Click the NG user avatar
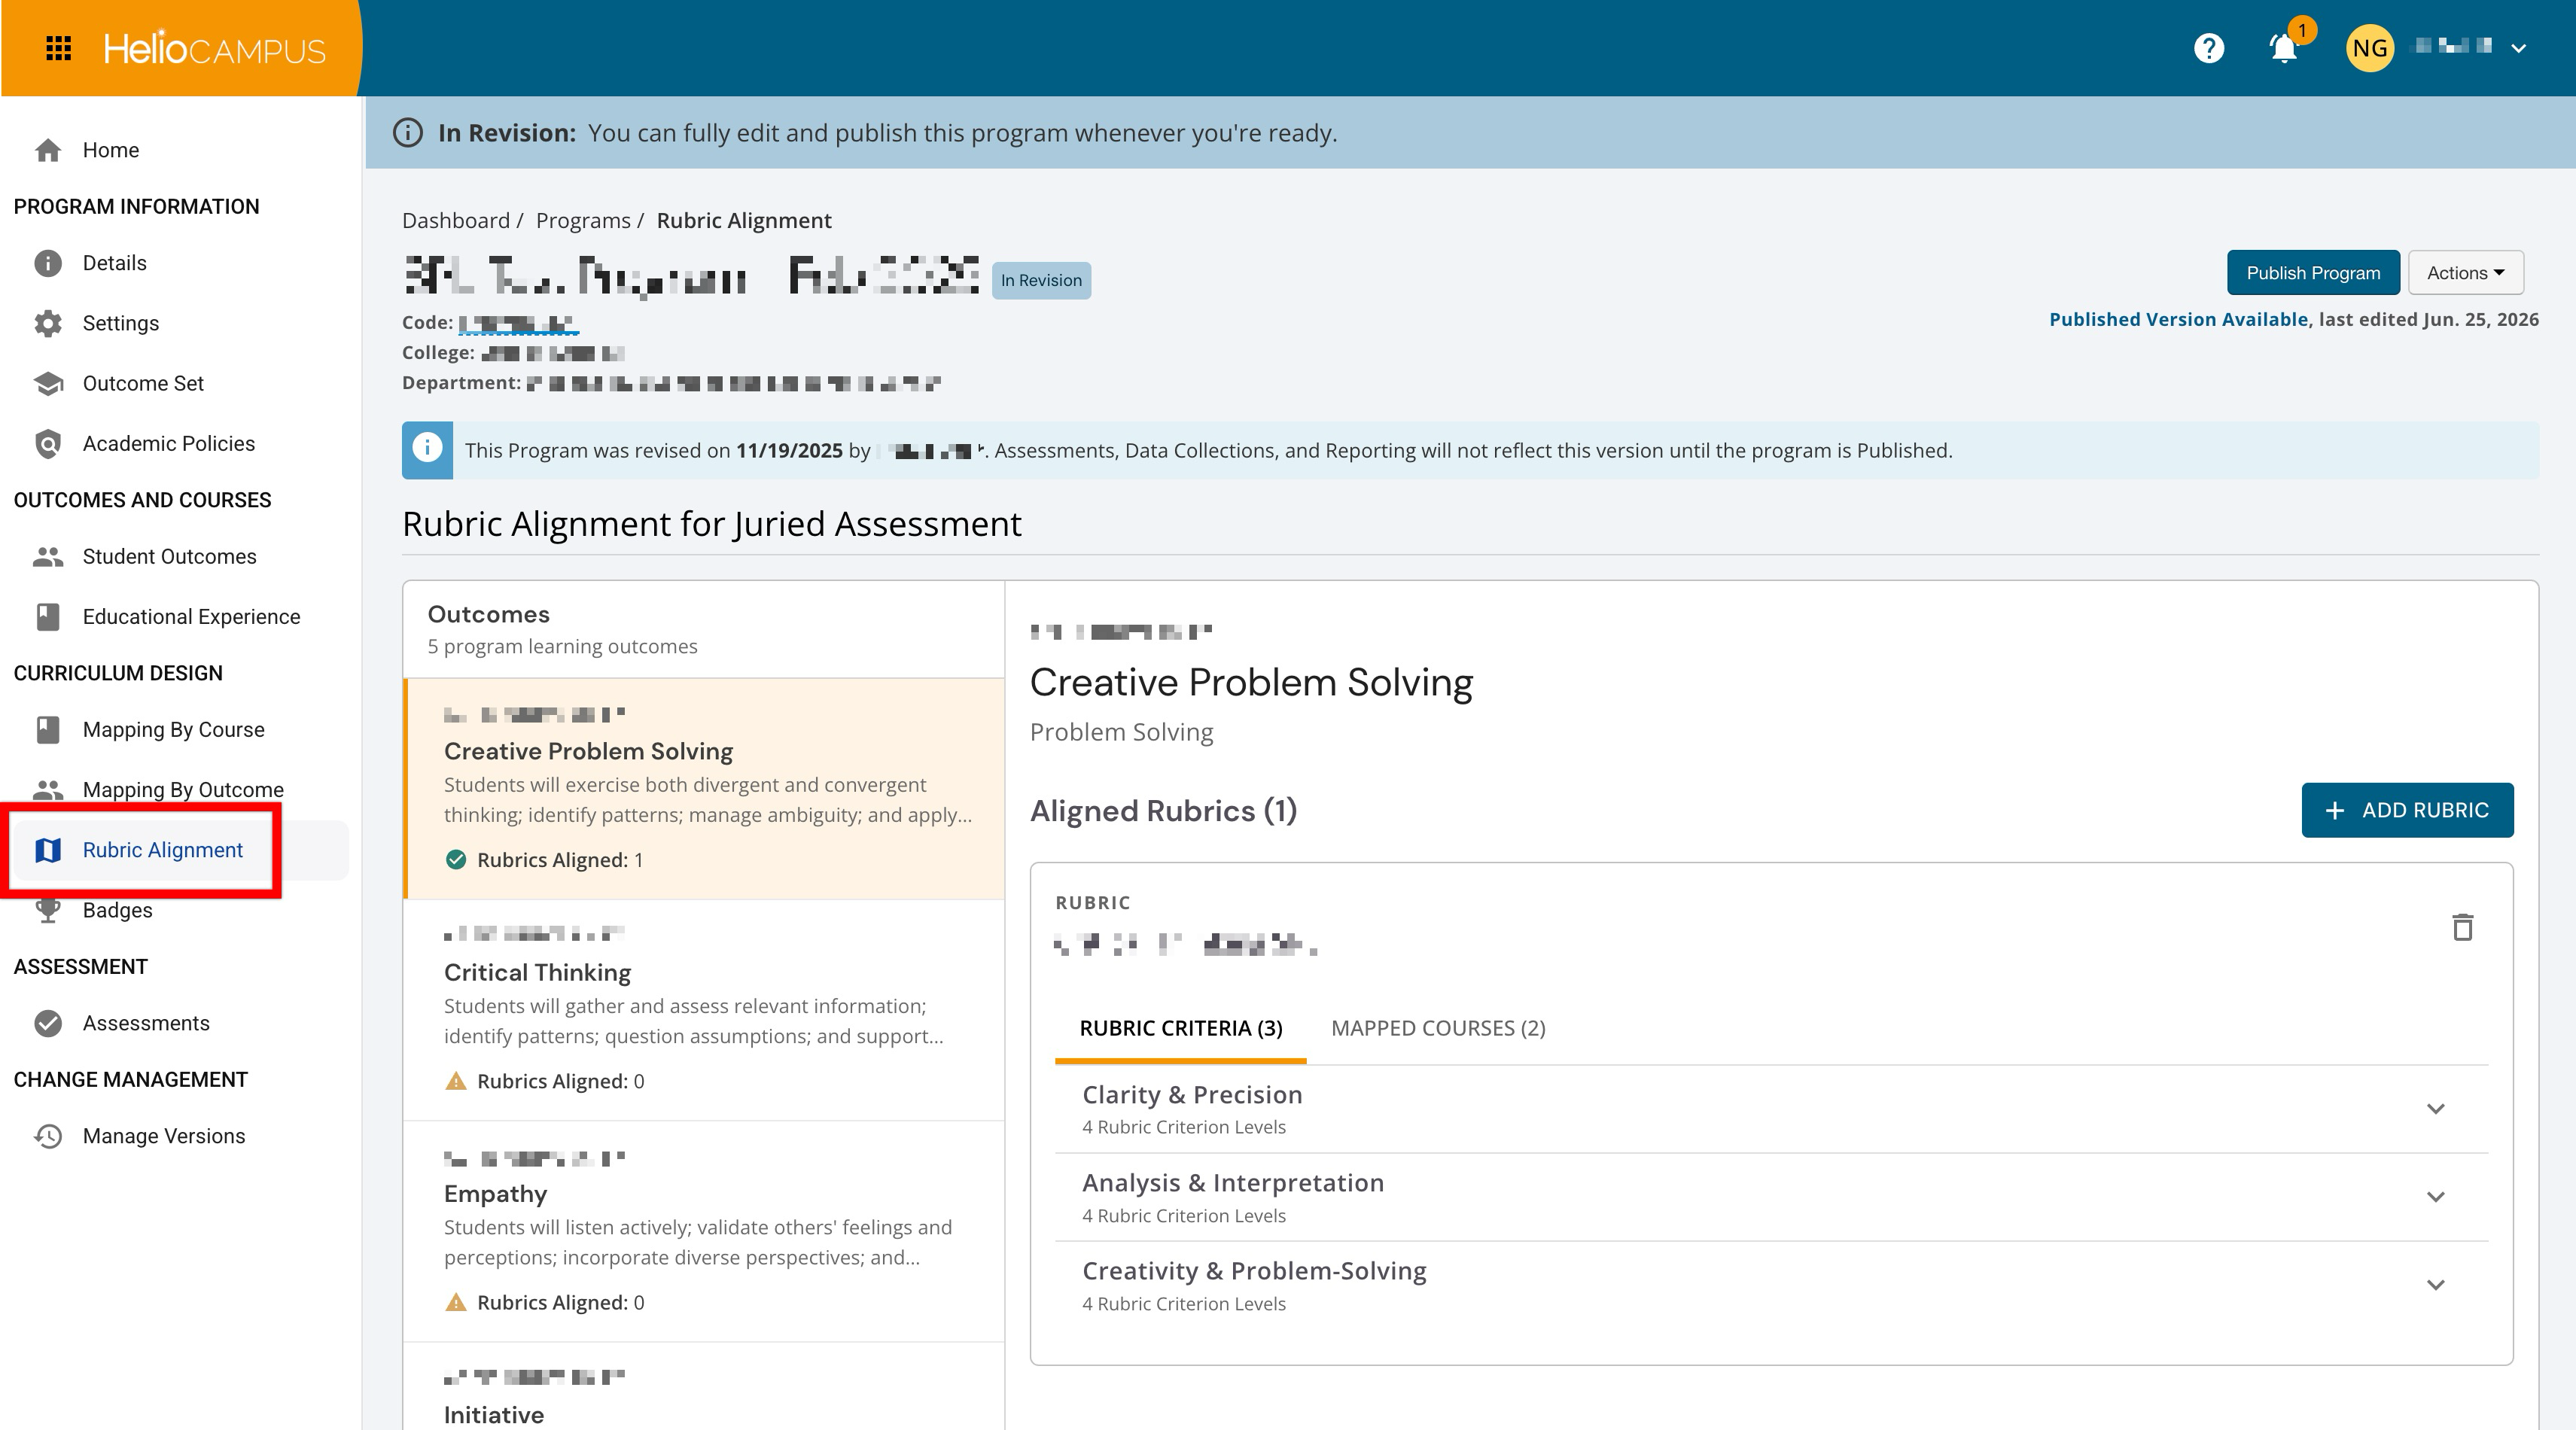The width and height of the screenshot is (2576, 1430). tap(2369, 48)
